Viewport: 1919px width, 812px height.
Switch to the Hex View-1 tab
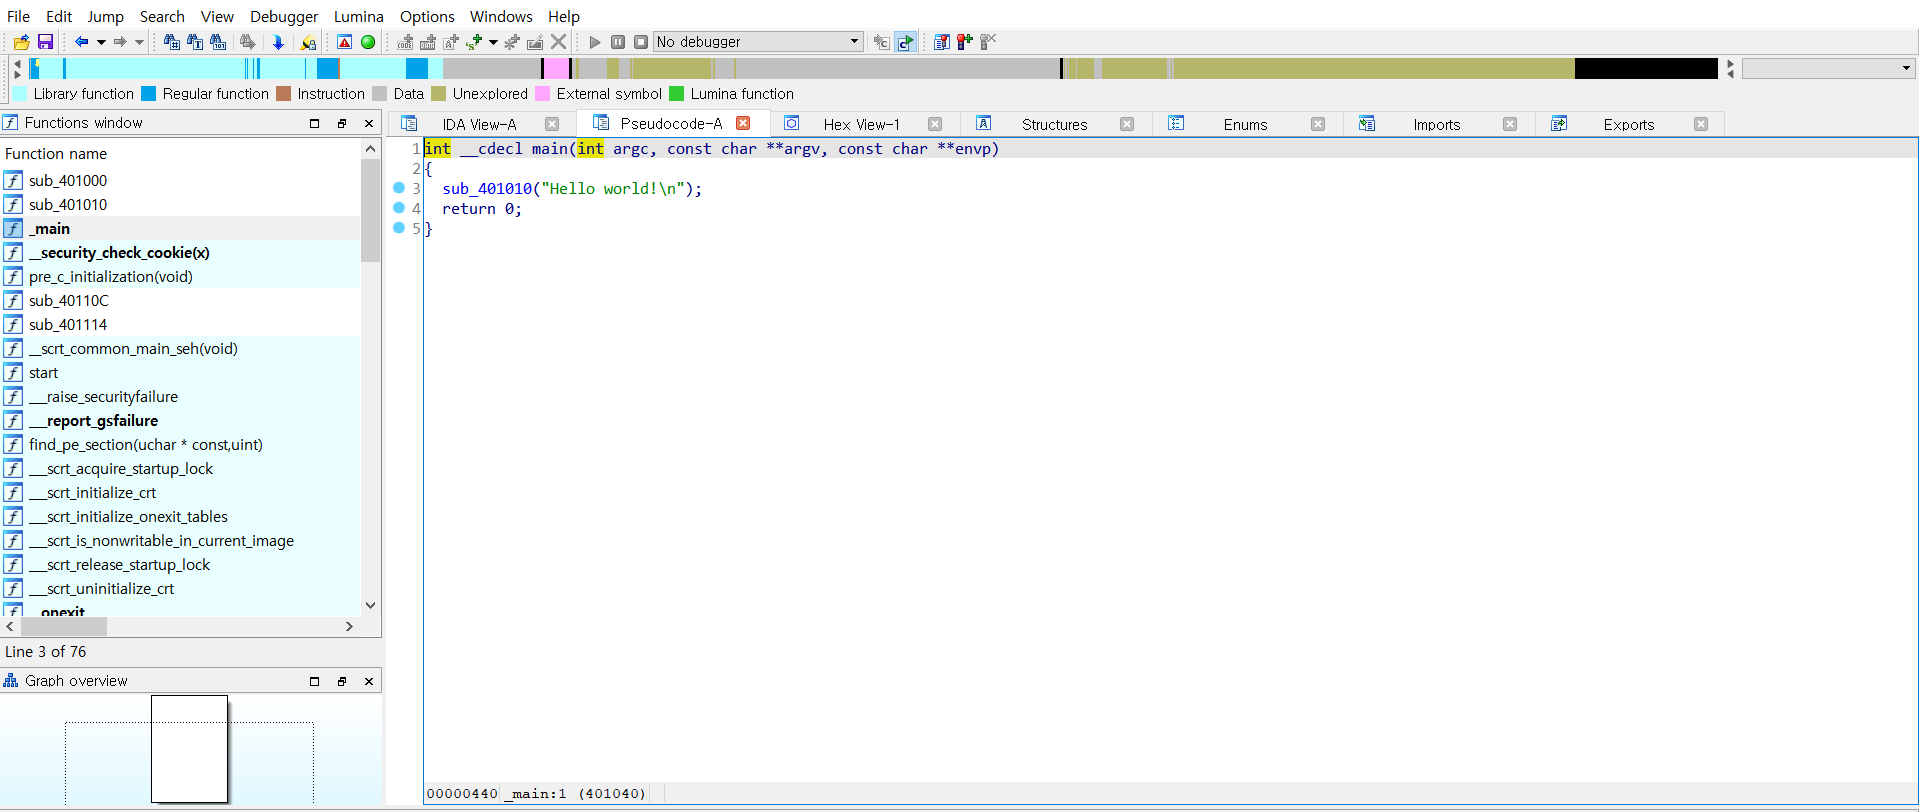pyautogui.click(x=861, y=124)
